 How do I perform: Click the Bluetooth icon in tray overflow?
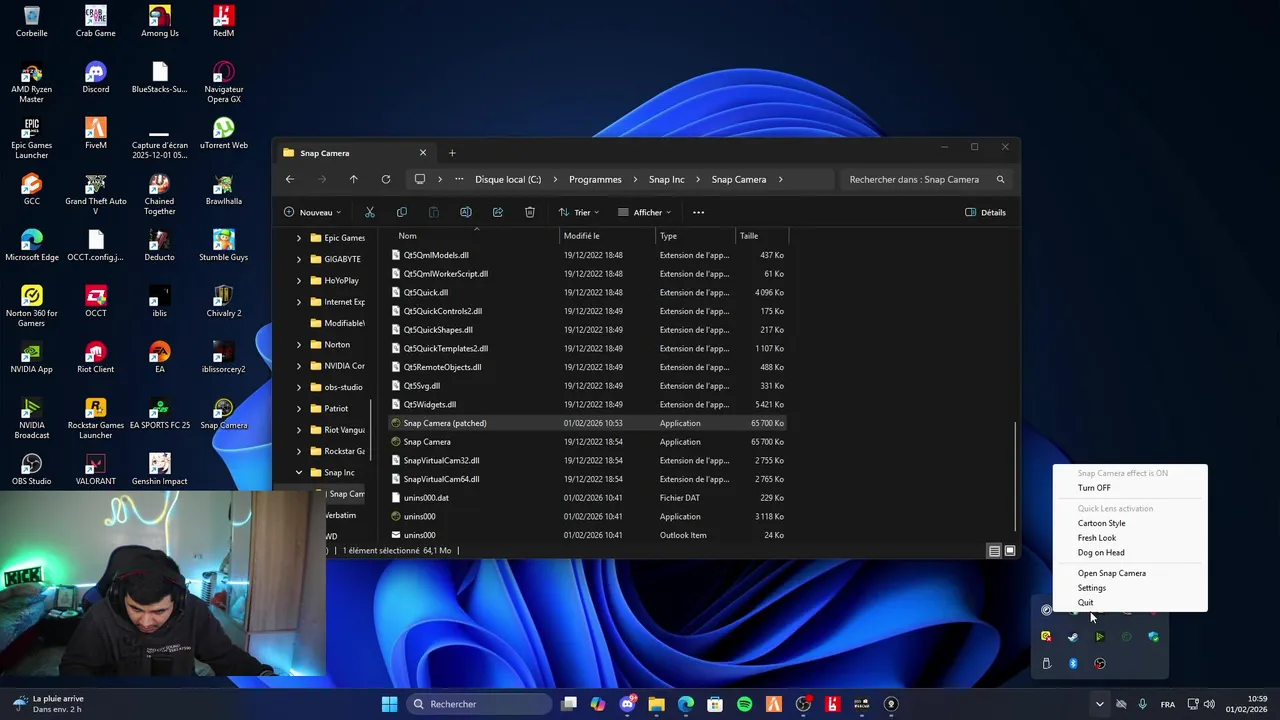point(1073,663)
